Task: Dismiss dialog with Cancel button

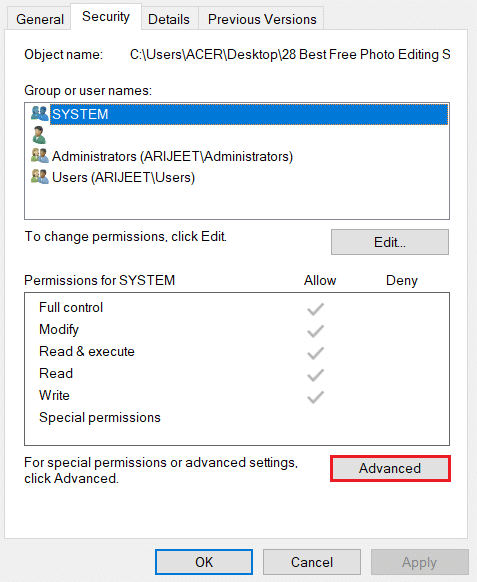Action: point(312,562)
